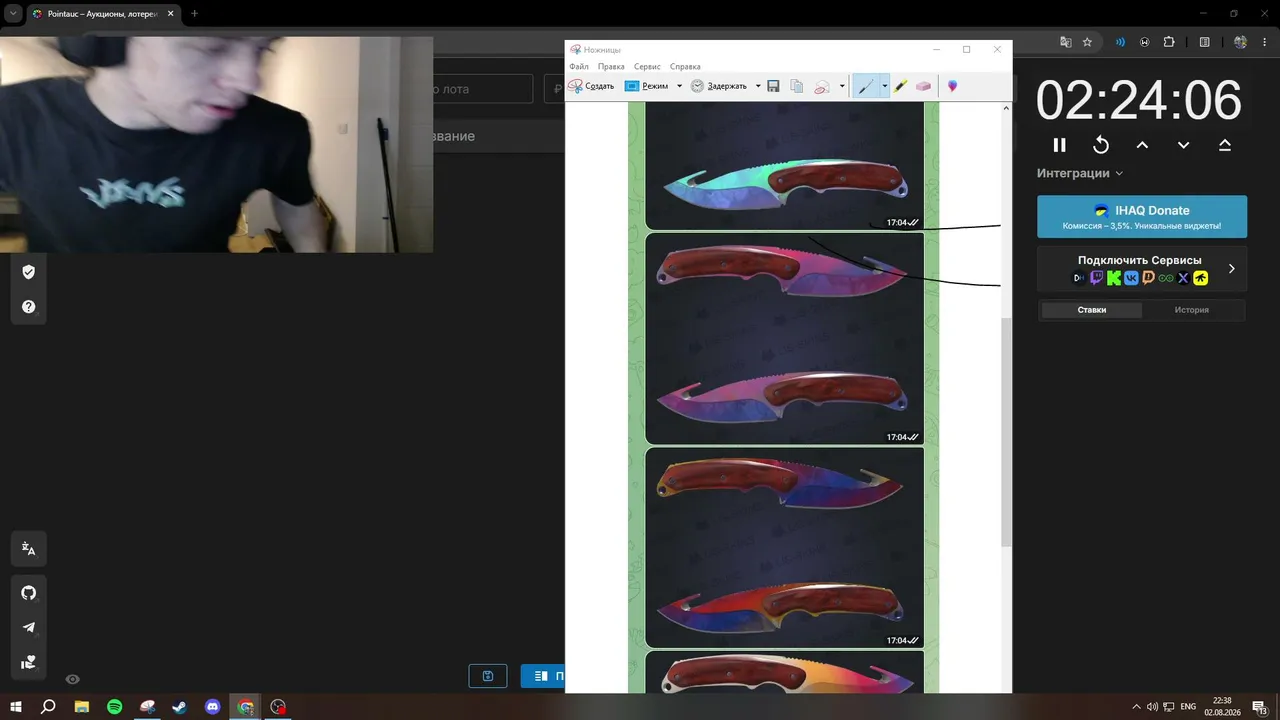Open the donation hand-heart sidebar icon
The image size is (1280, 720).
point(29,662)
